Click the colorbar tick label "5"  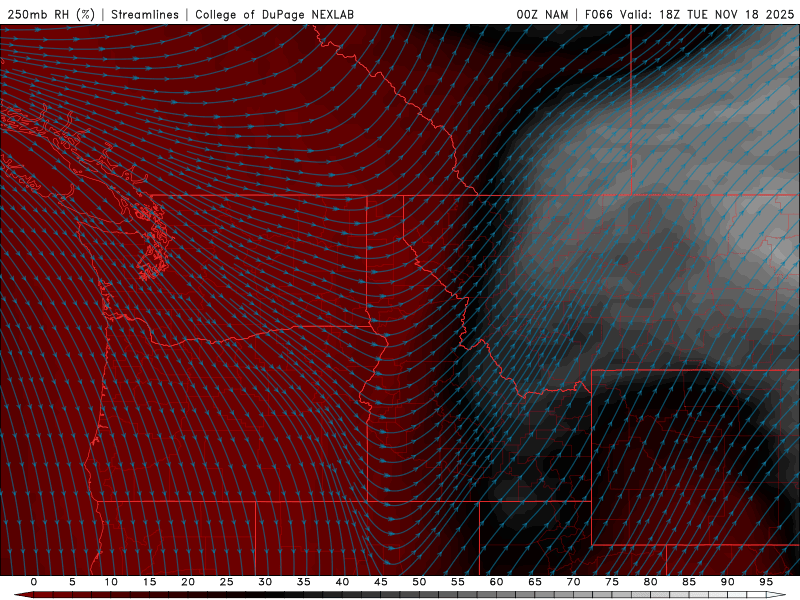pyautogui.click(x=72, y=582)
